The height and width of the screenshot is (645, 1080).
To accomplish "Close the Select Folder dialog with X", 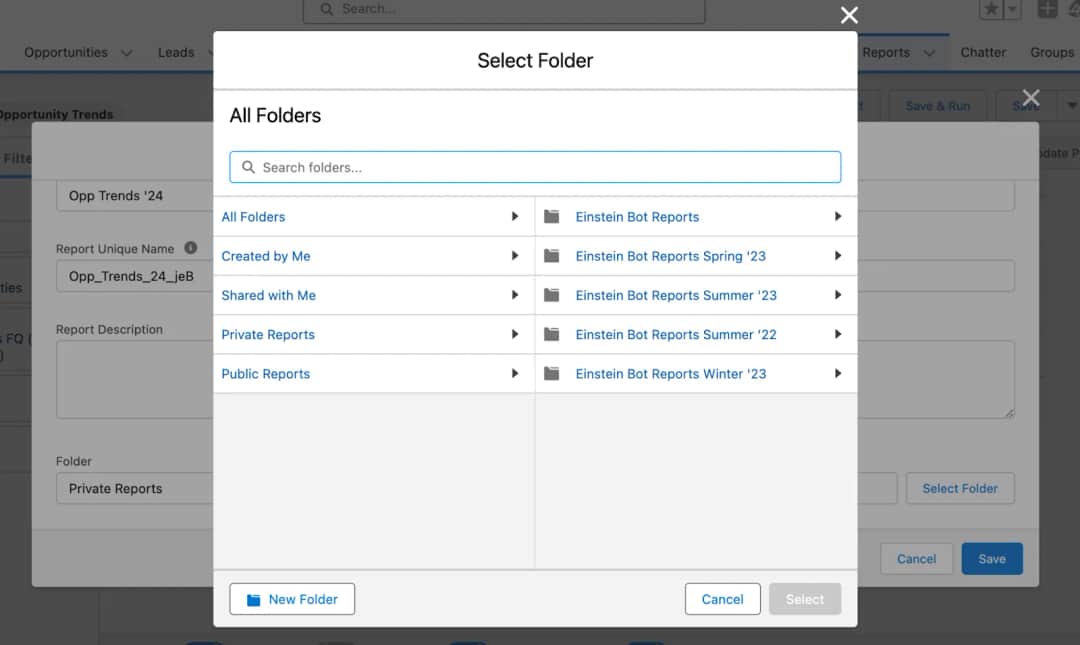I will (849, 15).
